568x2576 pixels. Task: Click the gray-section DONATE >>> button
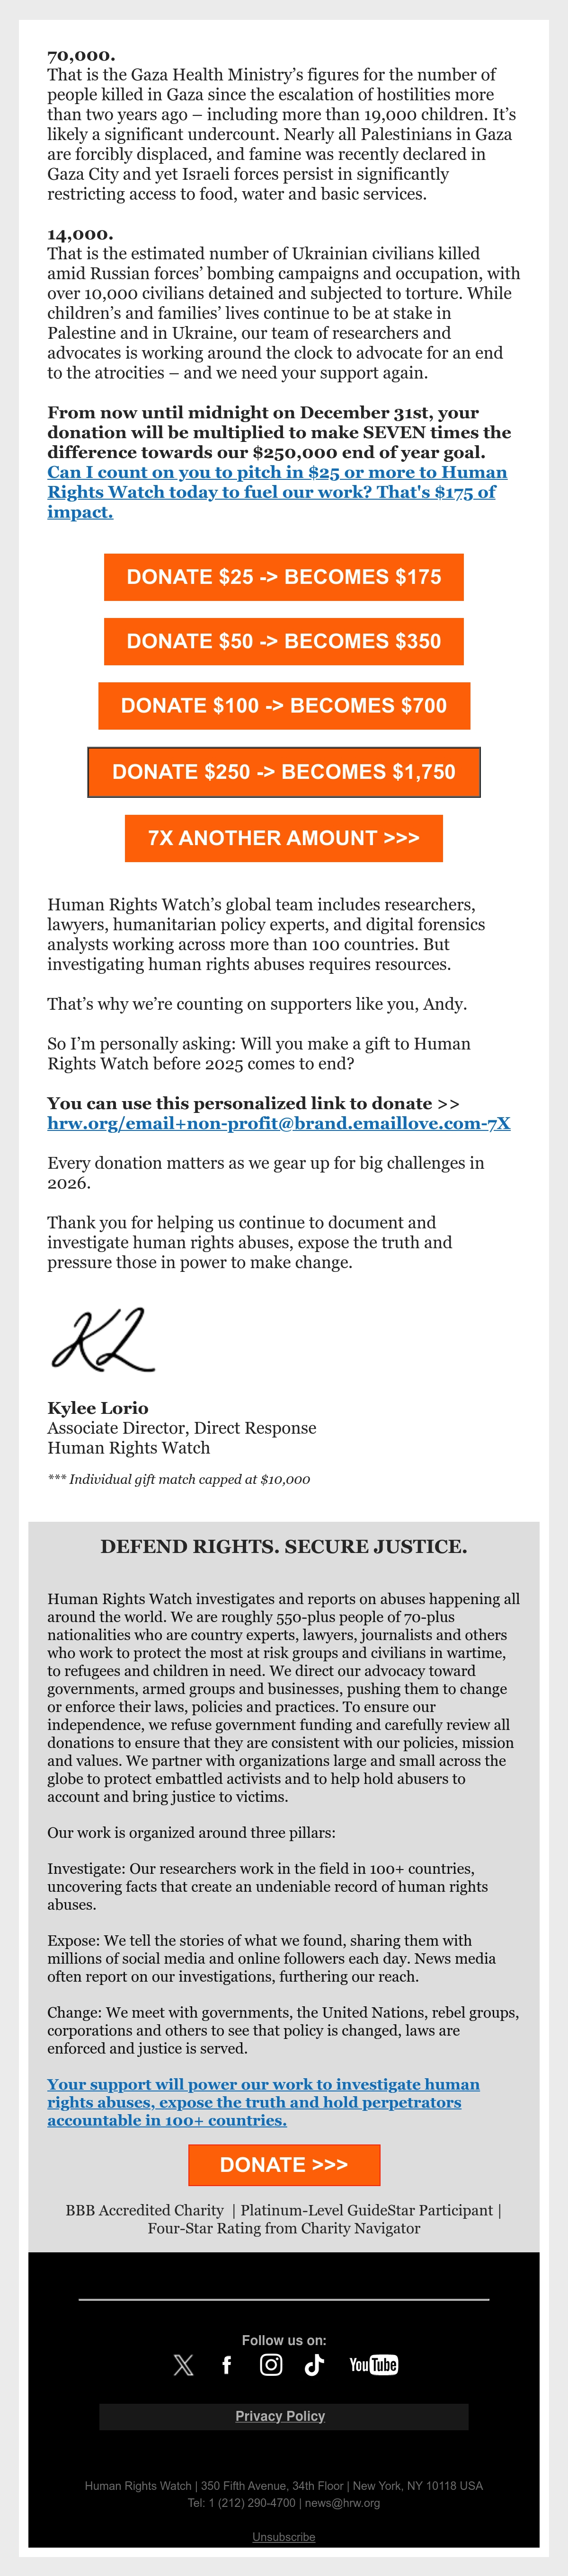tap(284, 2165)
